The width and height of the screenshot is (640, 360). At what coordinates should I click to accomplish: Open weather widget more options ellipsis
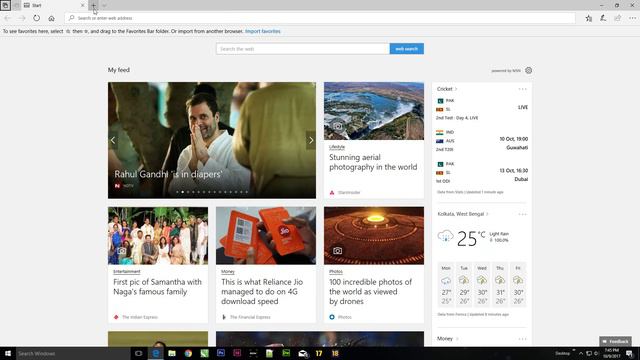[x=522, y=214]
